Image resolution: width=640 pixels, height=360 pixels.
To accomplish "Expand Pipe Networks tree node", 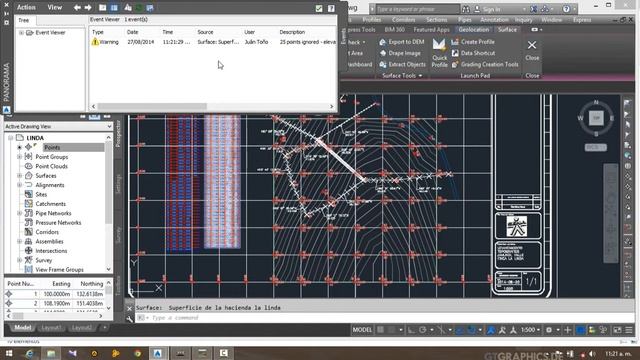I will click(19, 213).
